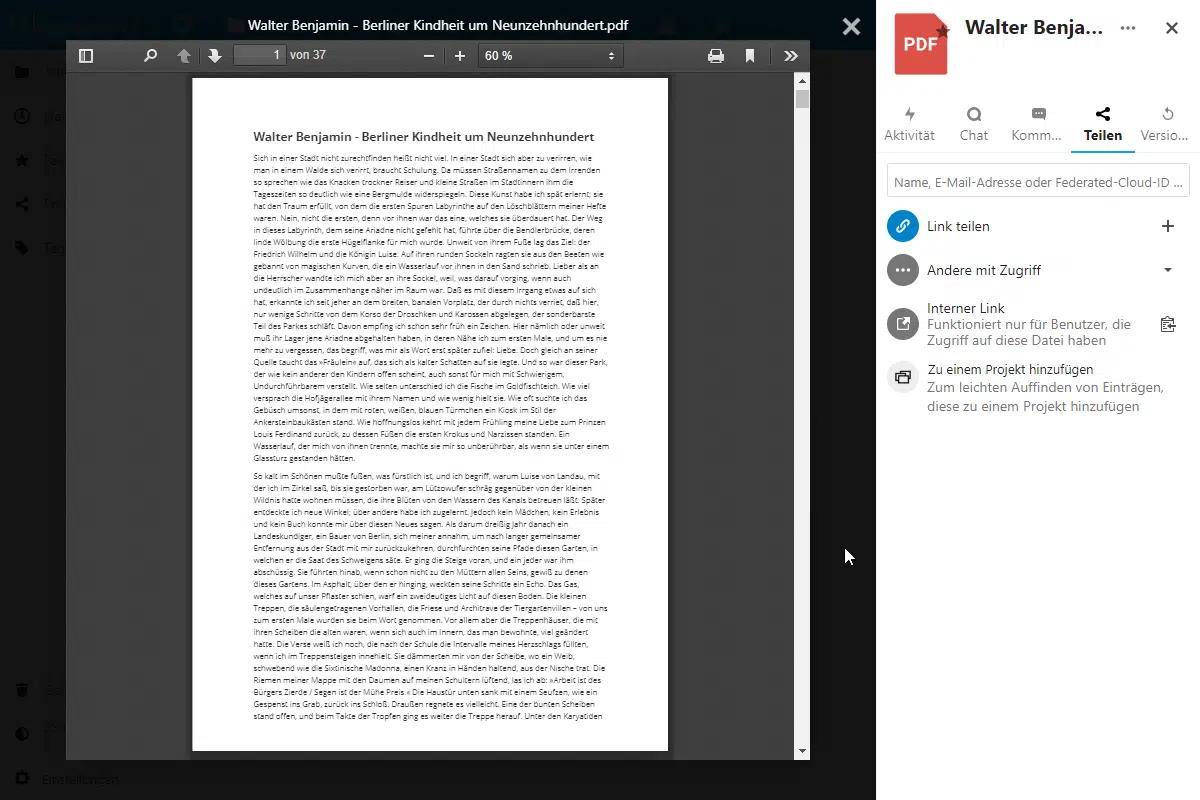Click the blue Link teilen icon
The height and width of the screenshot is (800, 1200).
[903, 226]
